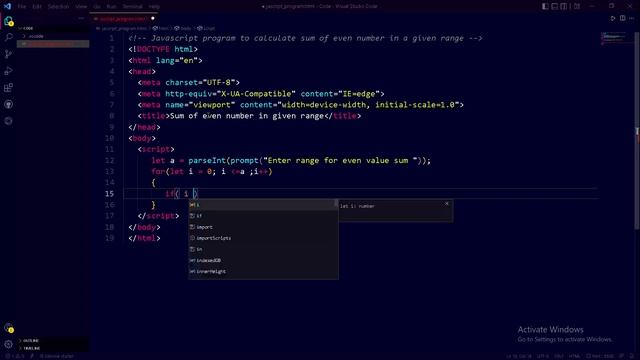This screenshot has width=640, height=360.
Task: Open the Terminal menu
Action: pos(133,7)
